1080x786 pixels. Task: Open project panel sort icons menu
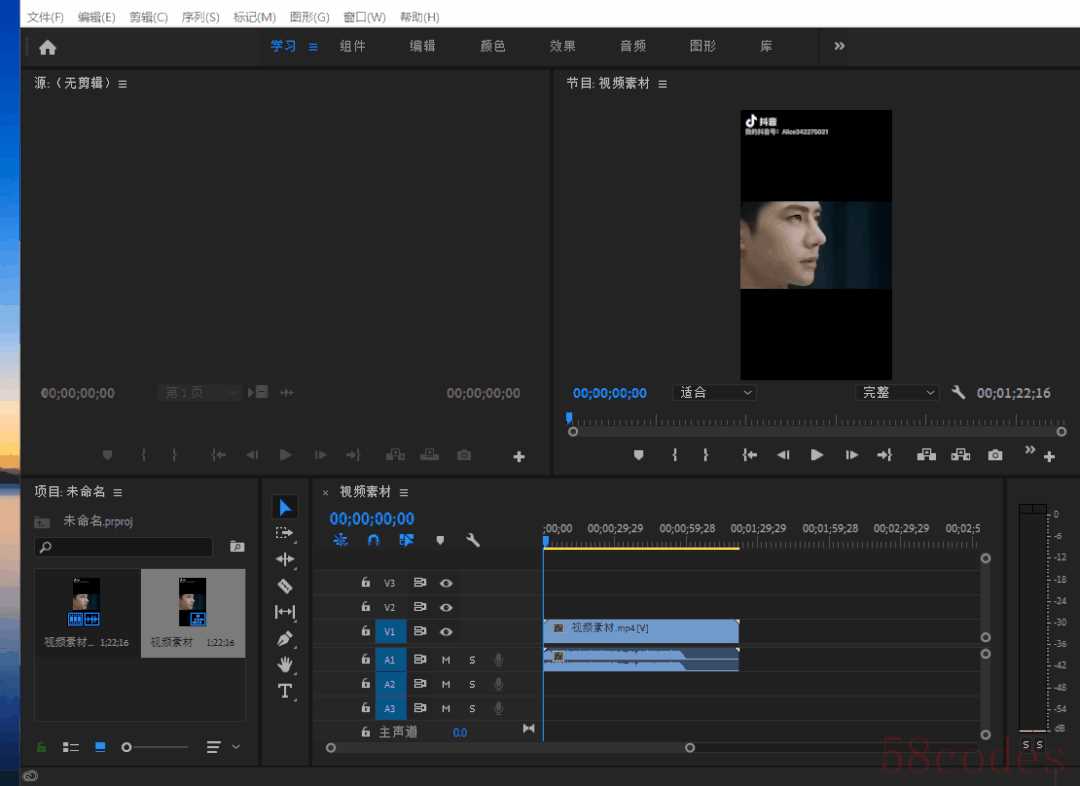(x=214, y=747)
